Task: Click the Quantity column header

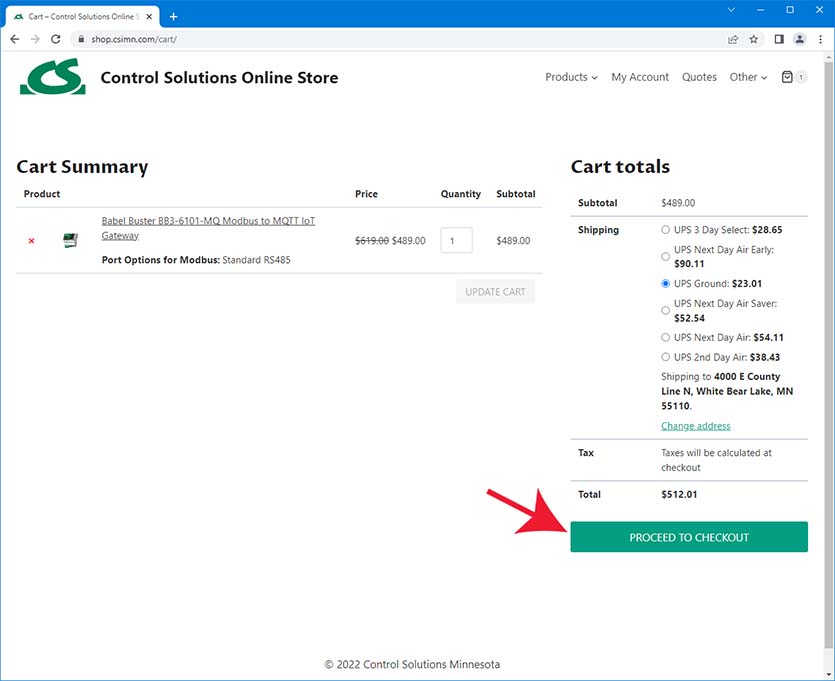Action: point(461,194)
